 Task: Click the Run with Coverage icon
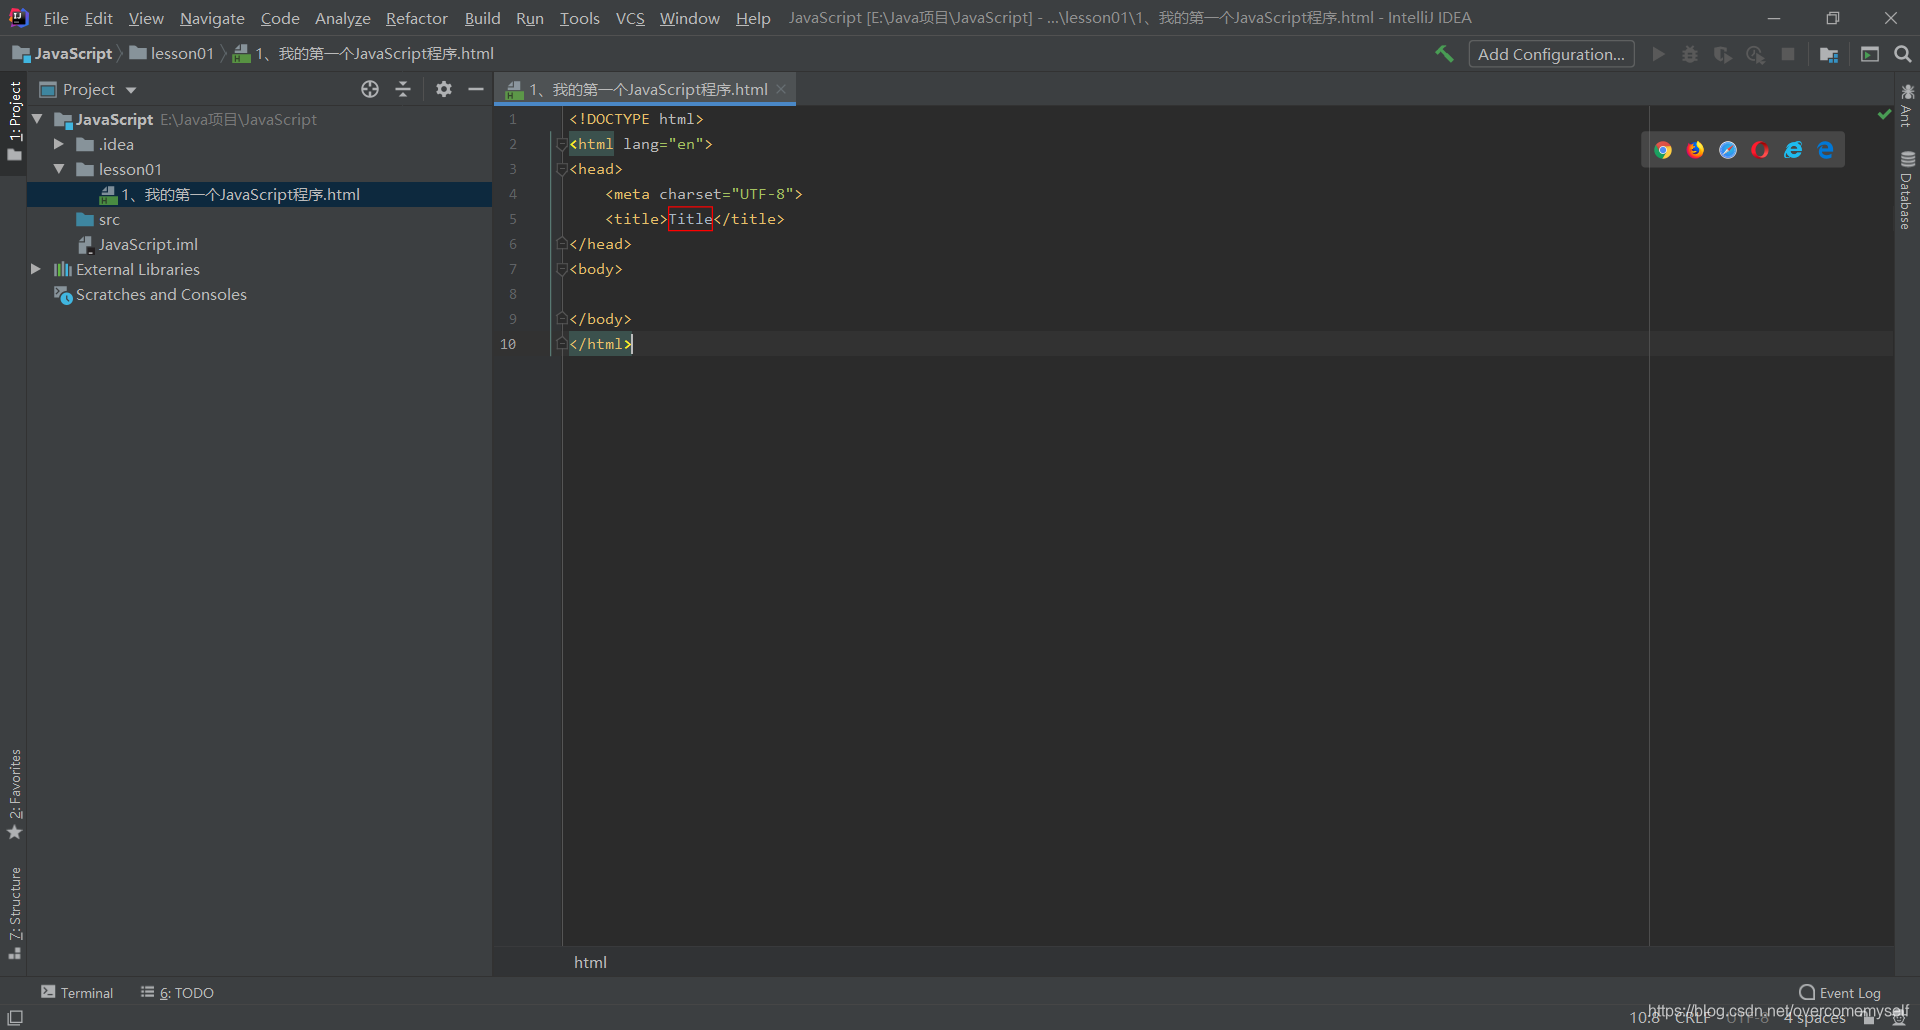coord(1722,54)
